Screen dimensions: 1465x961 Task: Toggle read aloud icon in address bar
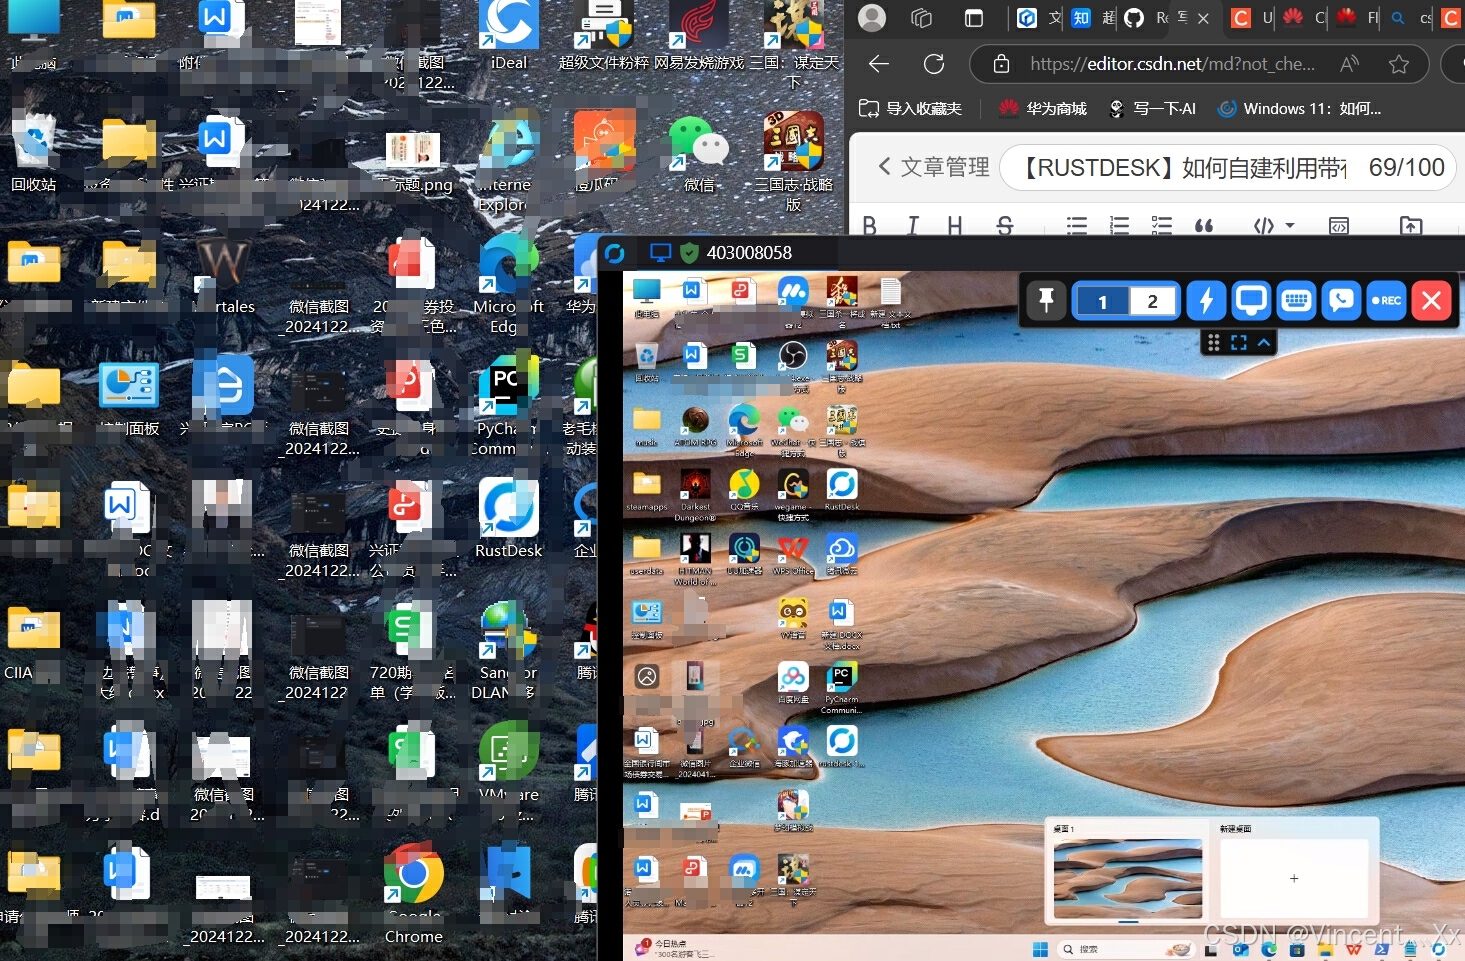(1350, 64)
